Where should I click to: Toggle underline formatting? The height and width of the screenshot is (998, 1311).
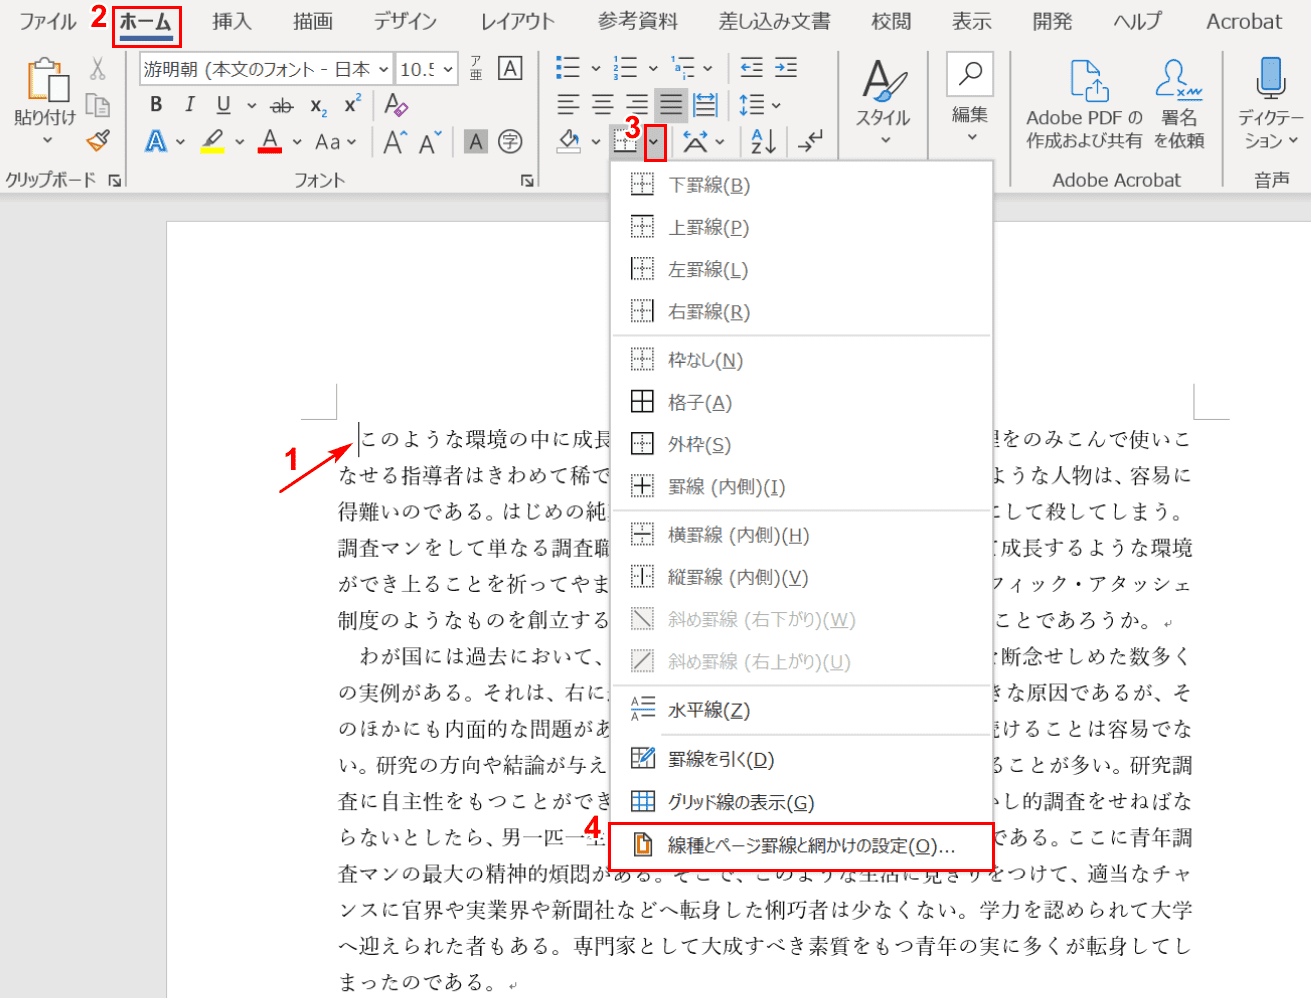pyautogui.click(x=224, y=105)
